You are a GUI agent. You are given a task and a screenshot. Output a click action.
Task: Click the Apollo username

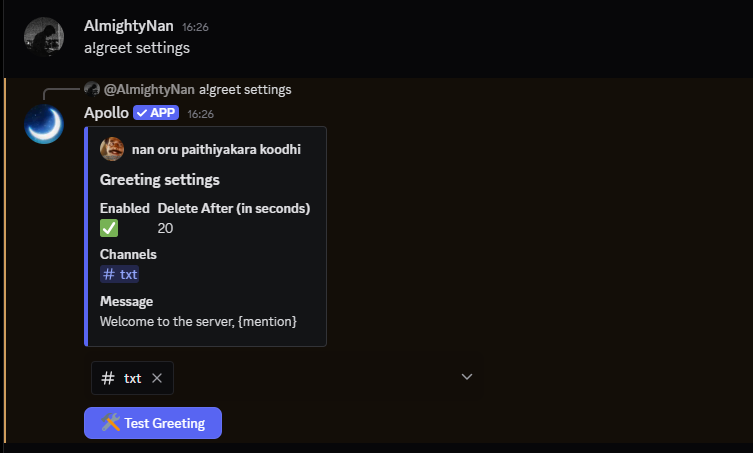106,112
